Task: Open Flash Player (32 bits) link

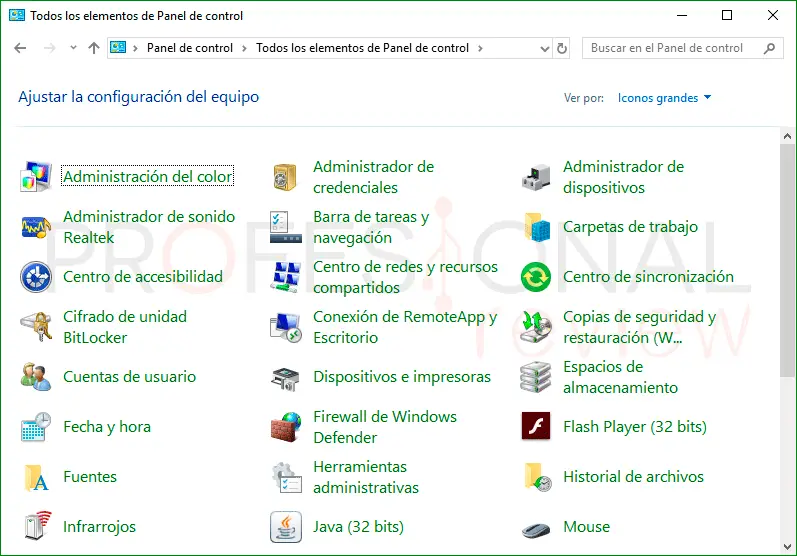Action: point(635,426)
